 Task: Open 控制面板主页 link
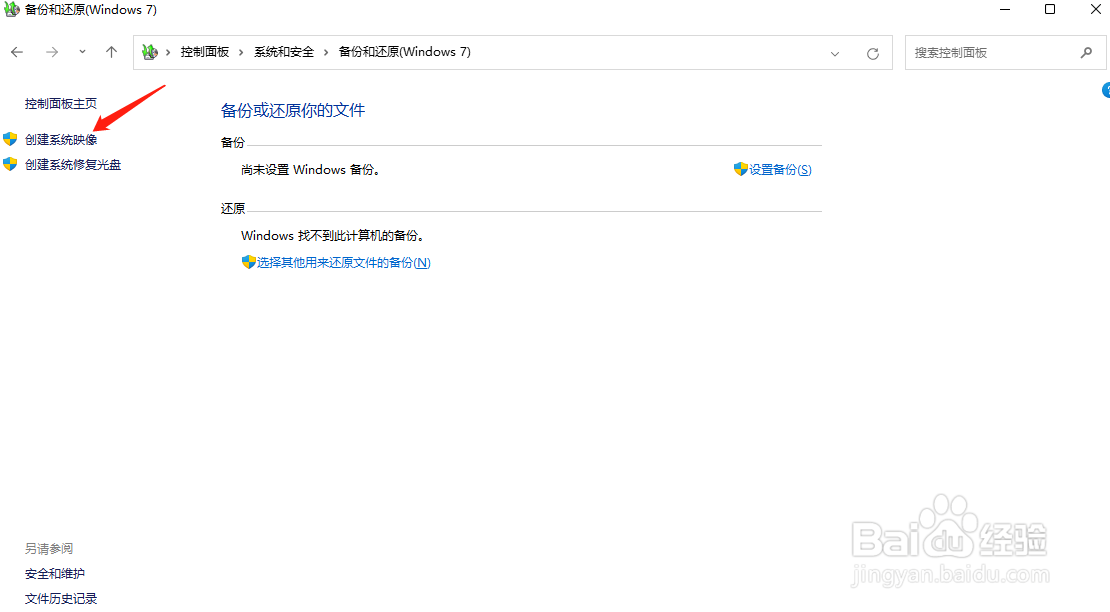pos(61,103)
